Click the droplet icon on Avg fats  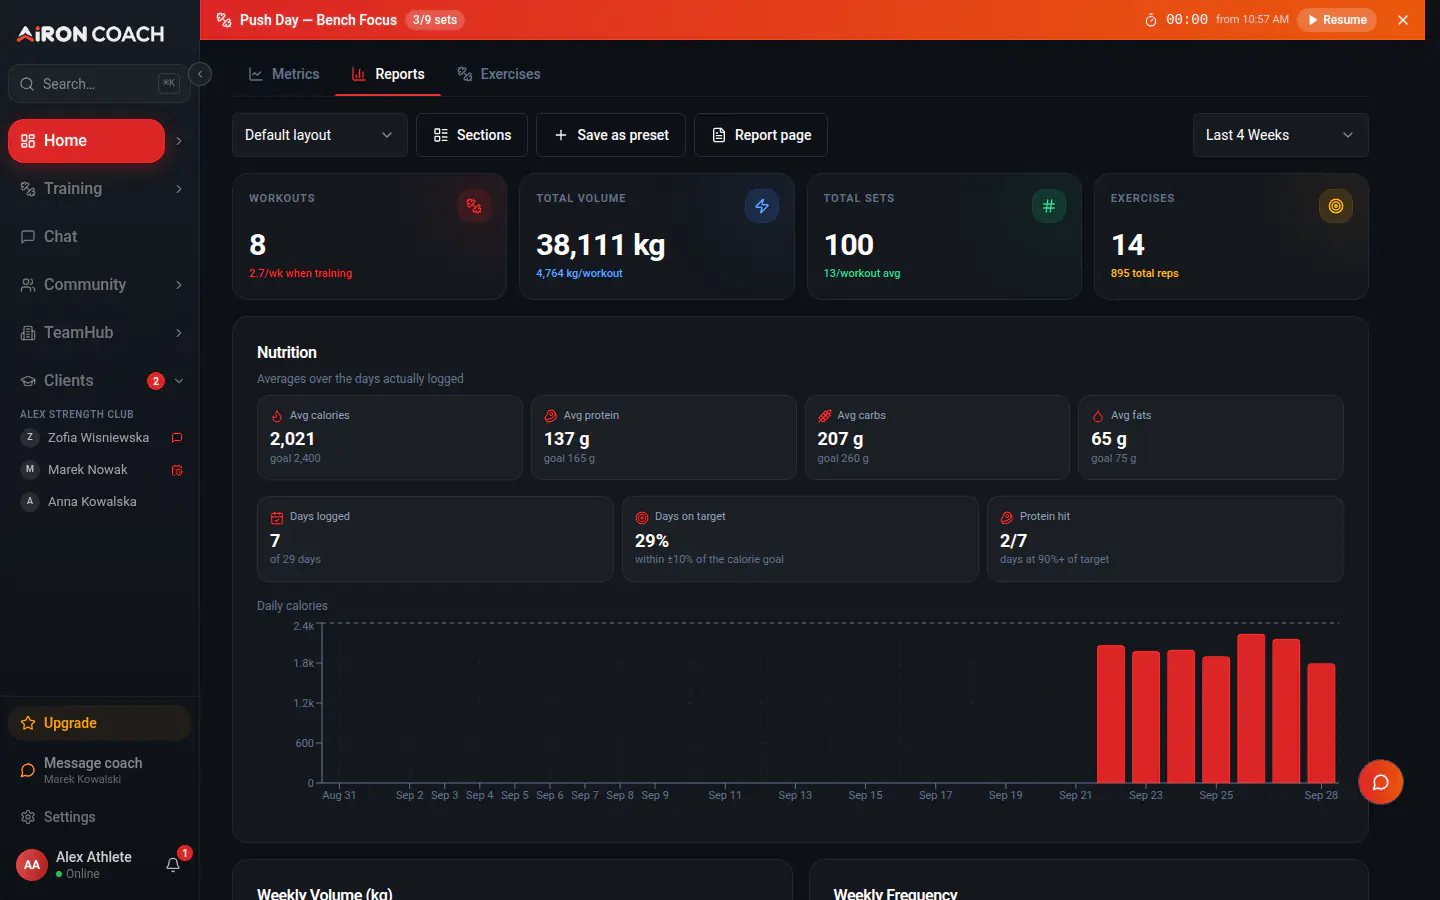(1098, 416)
